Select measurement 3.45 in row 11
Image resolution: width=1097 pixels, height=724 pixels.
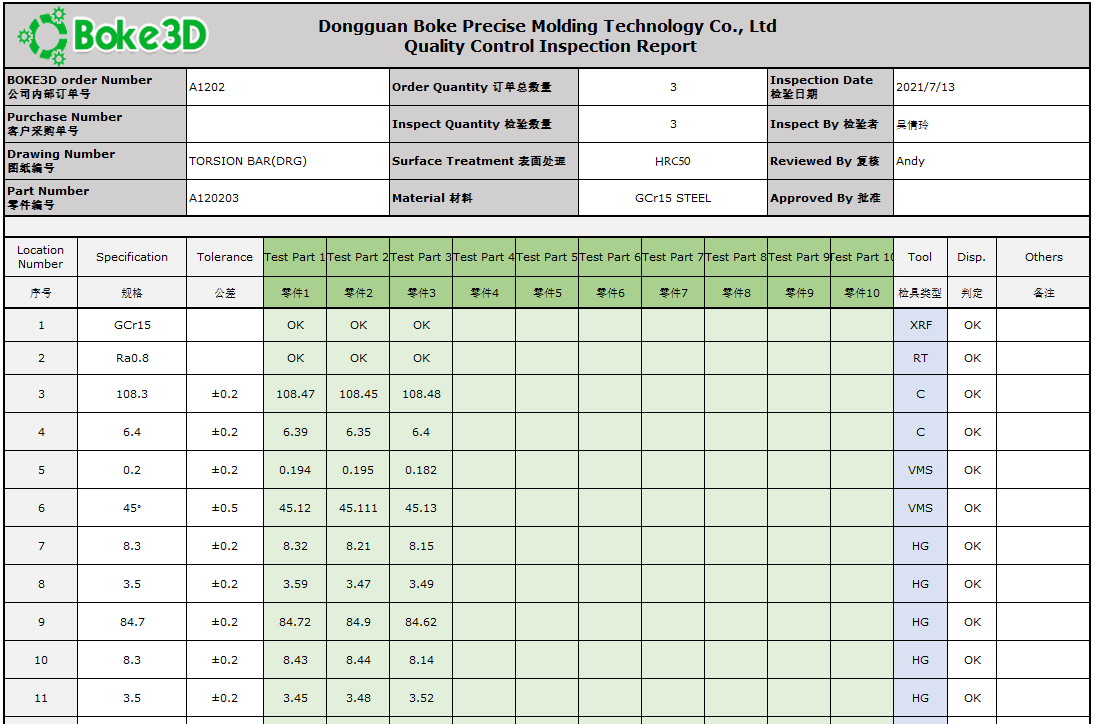coord(295,698)
